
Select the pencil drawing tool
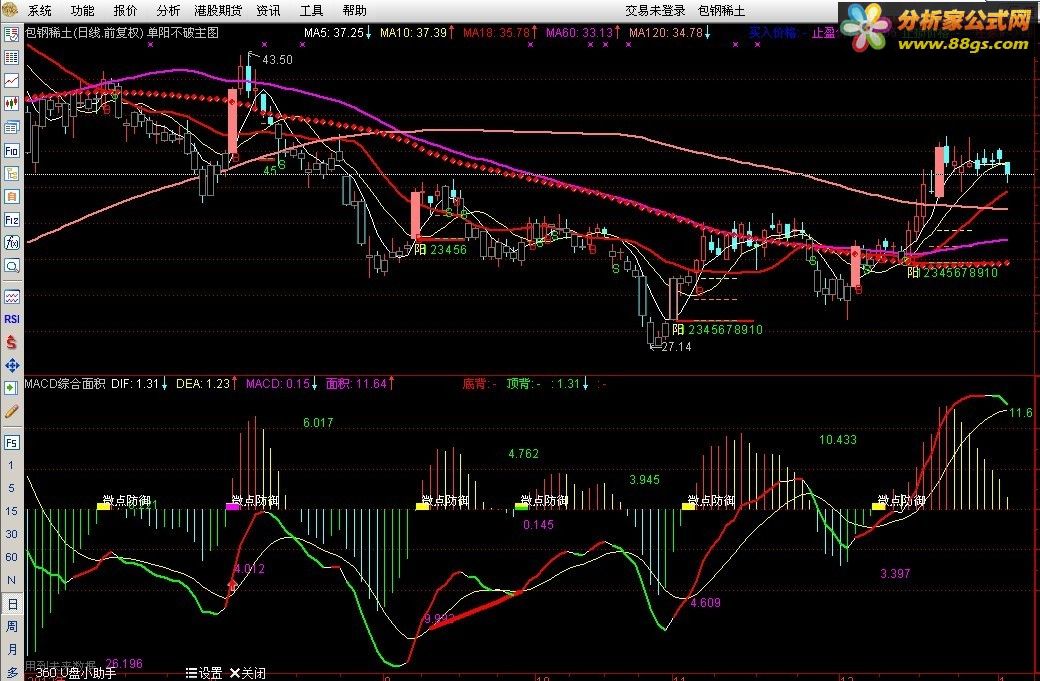[11, 411]
